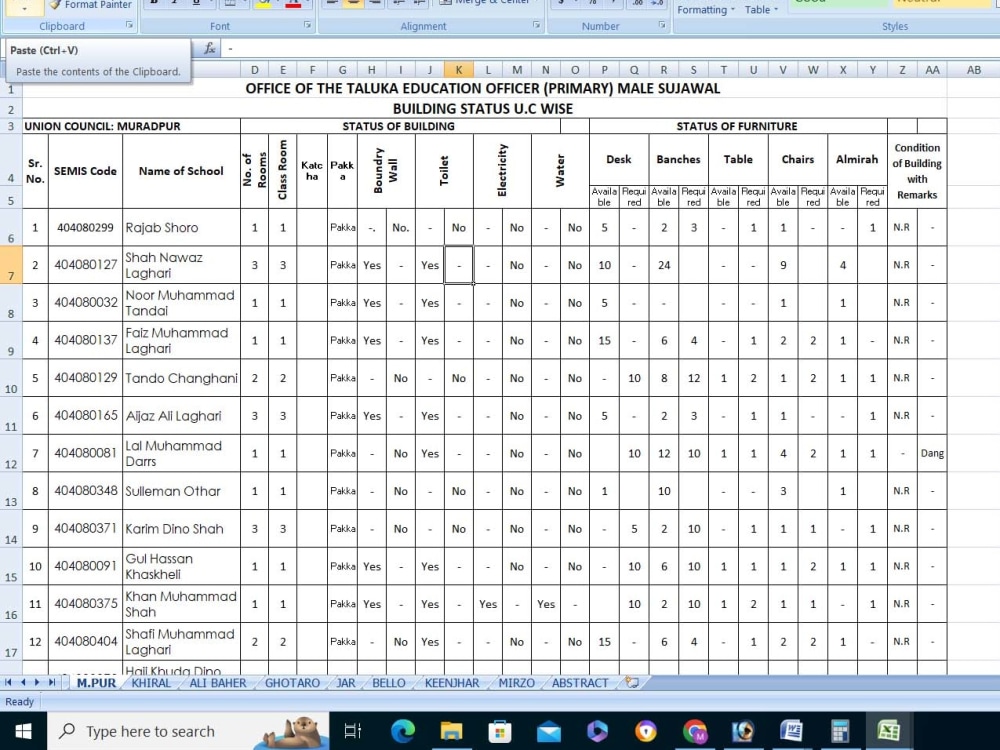Switch to the JAR sheet tab
Screen dimensions: 1000x750
click(x=346, y=682)
